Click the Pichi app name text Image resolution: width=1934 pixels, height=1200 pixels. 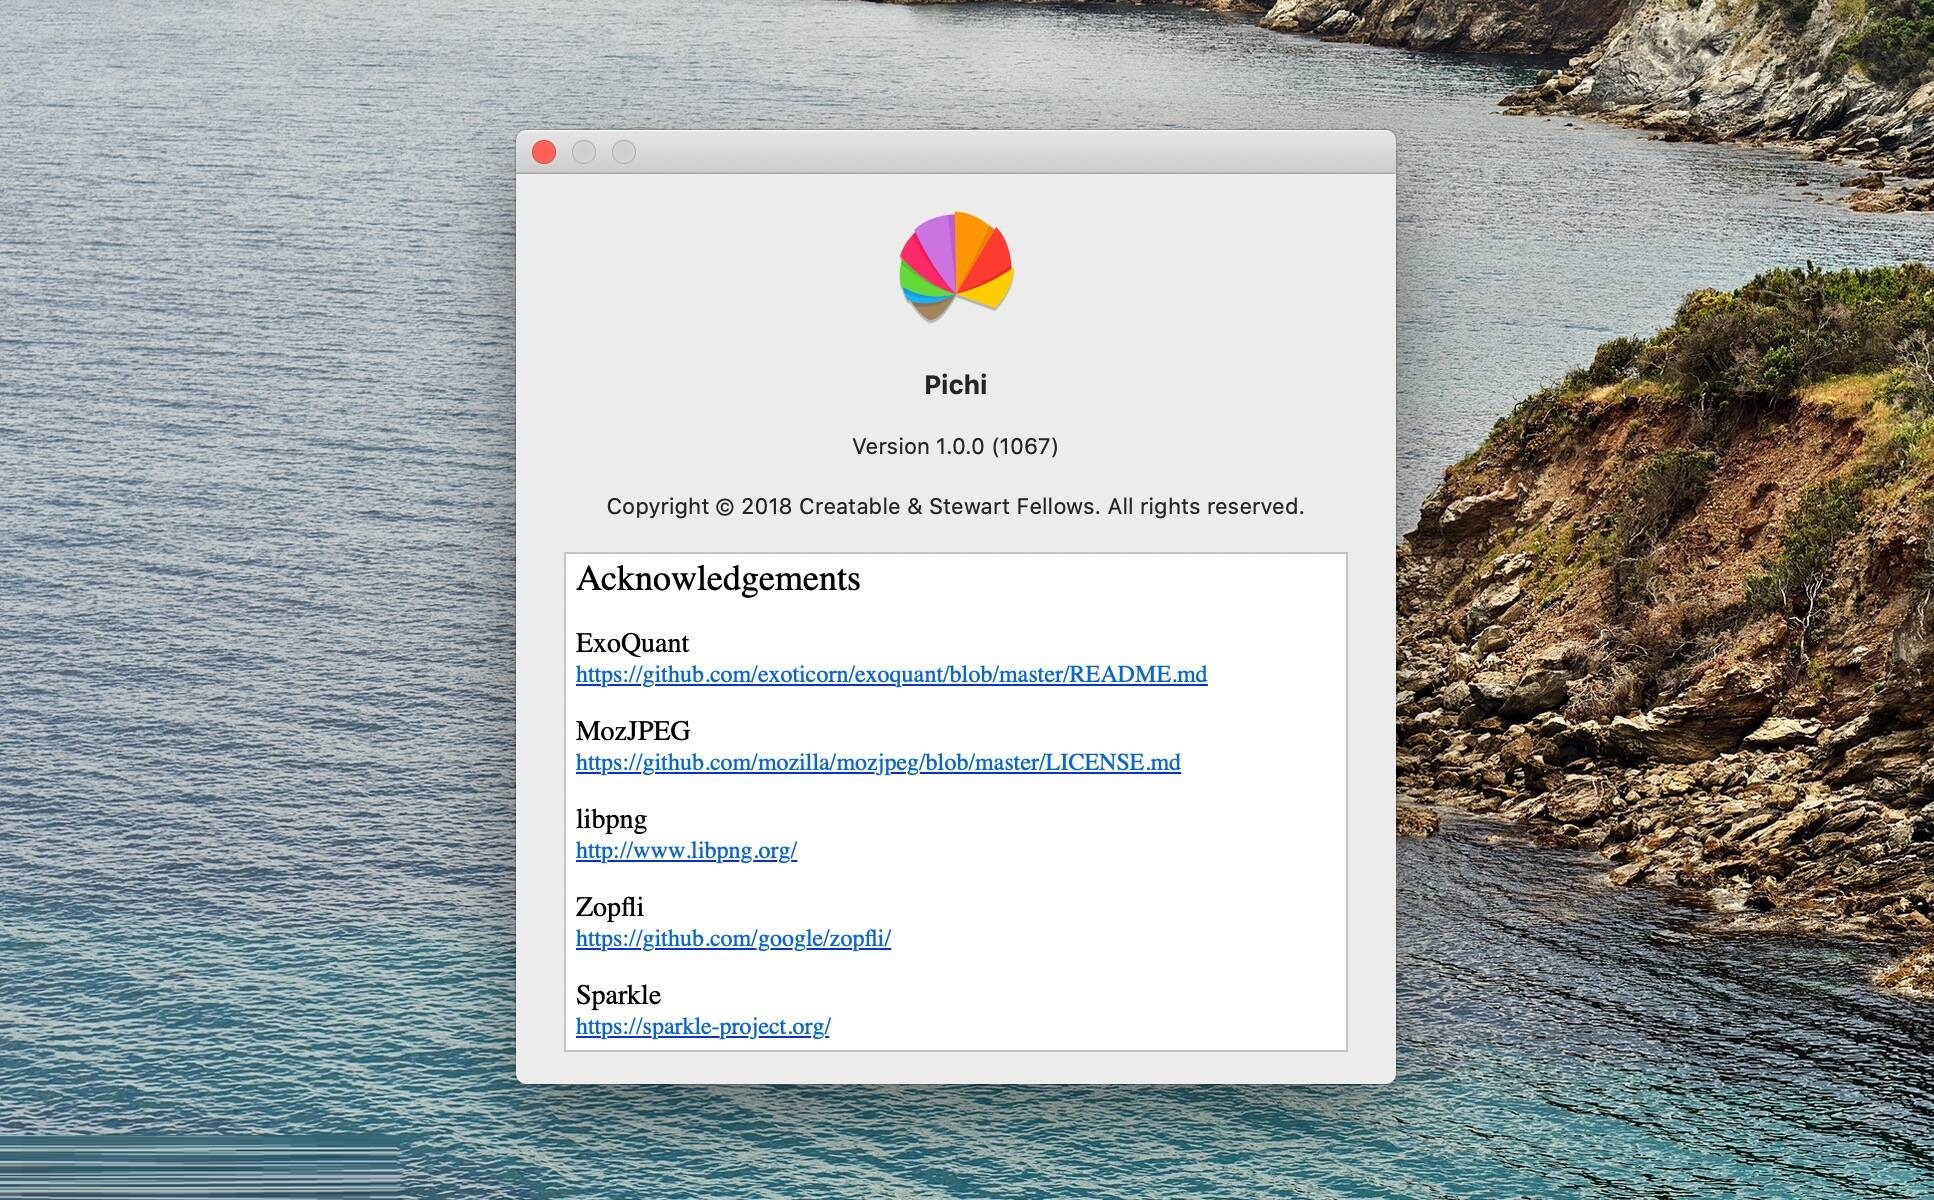(955, 385)
